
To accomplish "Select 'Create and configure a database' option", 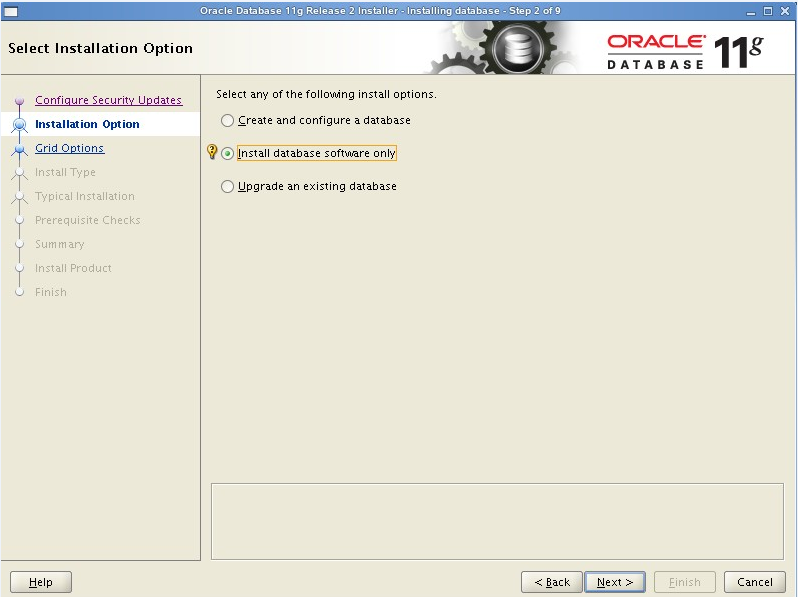I will [x=228, y=120].
